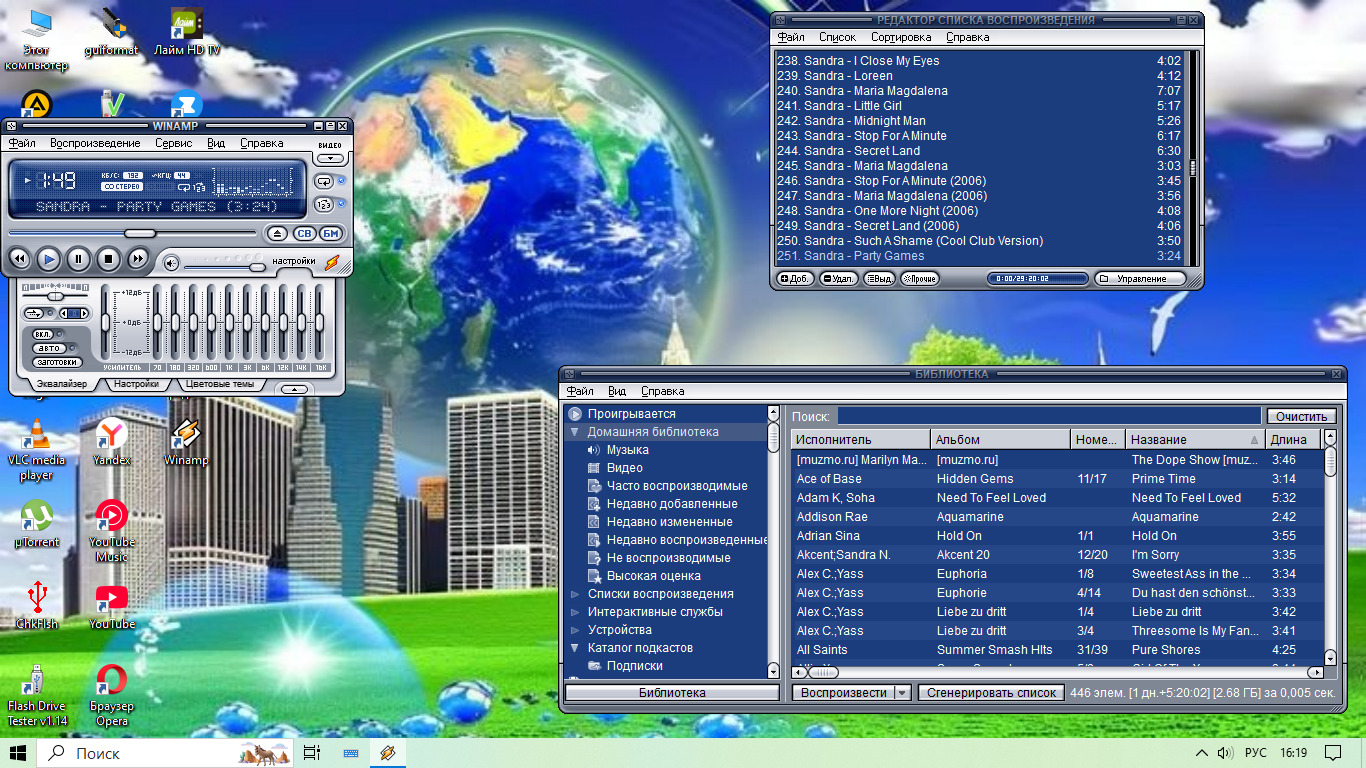
Task: Click Удал. remove button in playlist editor
Action: [x=839, y=279]
